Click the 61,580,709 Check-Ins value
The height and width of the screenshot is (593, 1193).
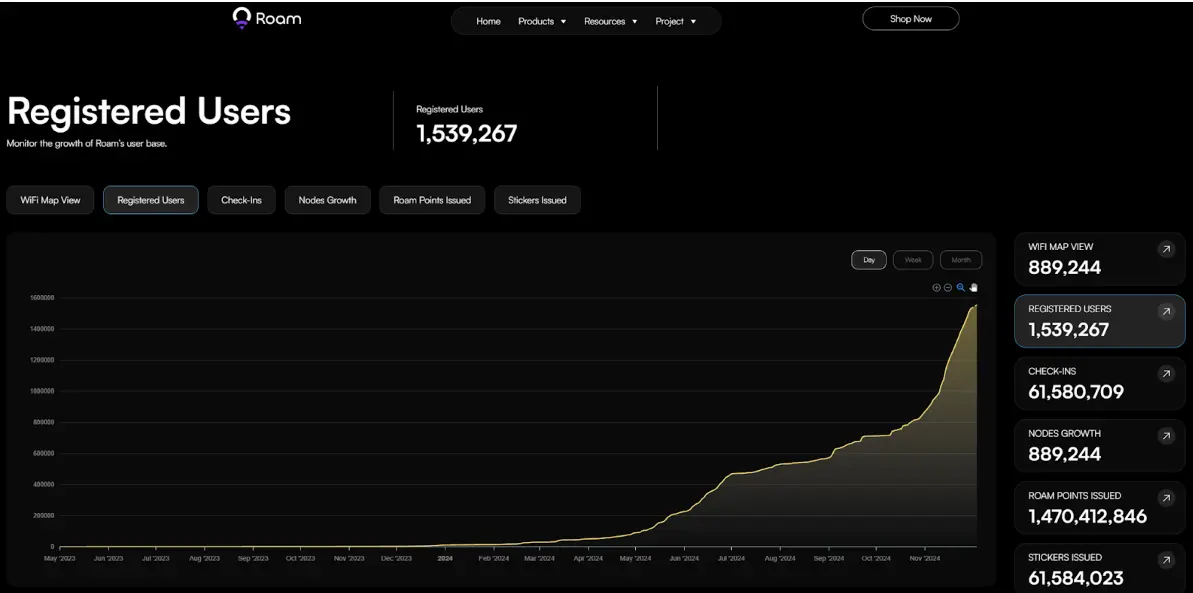[1076, 392]
